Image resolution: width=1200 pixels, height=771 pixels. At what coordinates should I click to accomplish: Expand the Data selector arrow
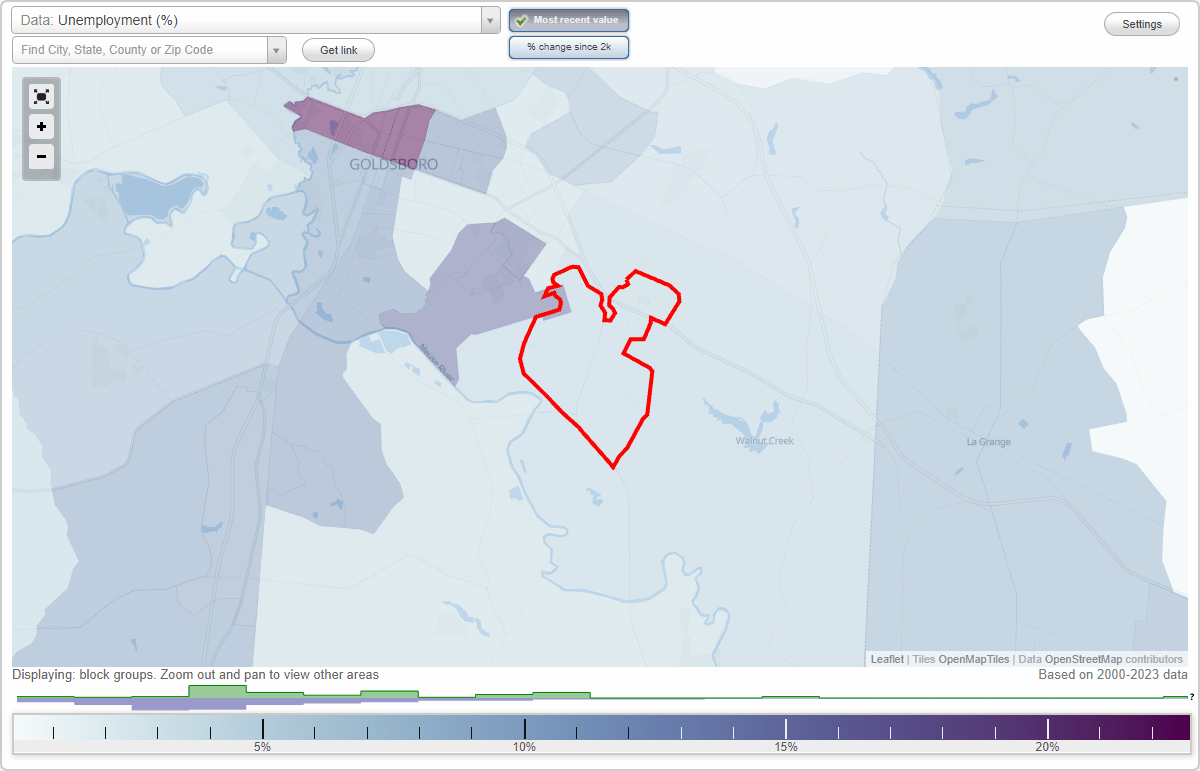490,20
